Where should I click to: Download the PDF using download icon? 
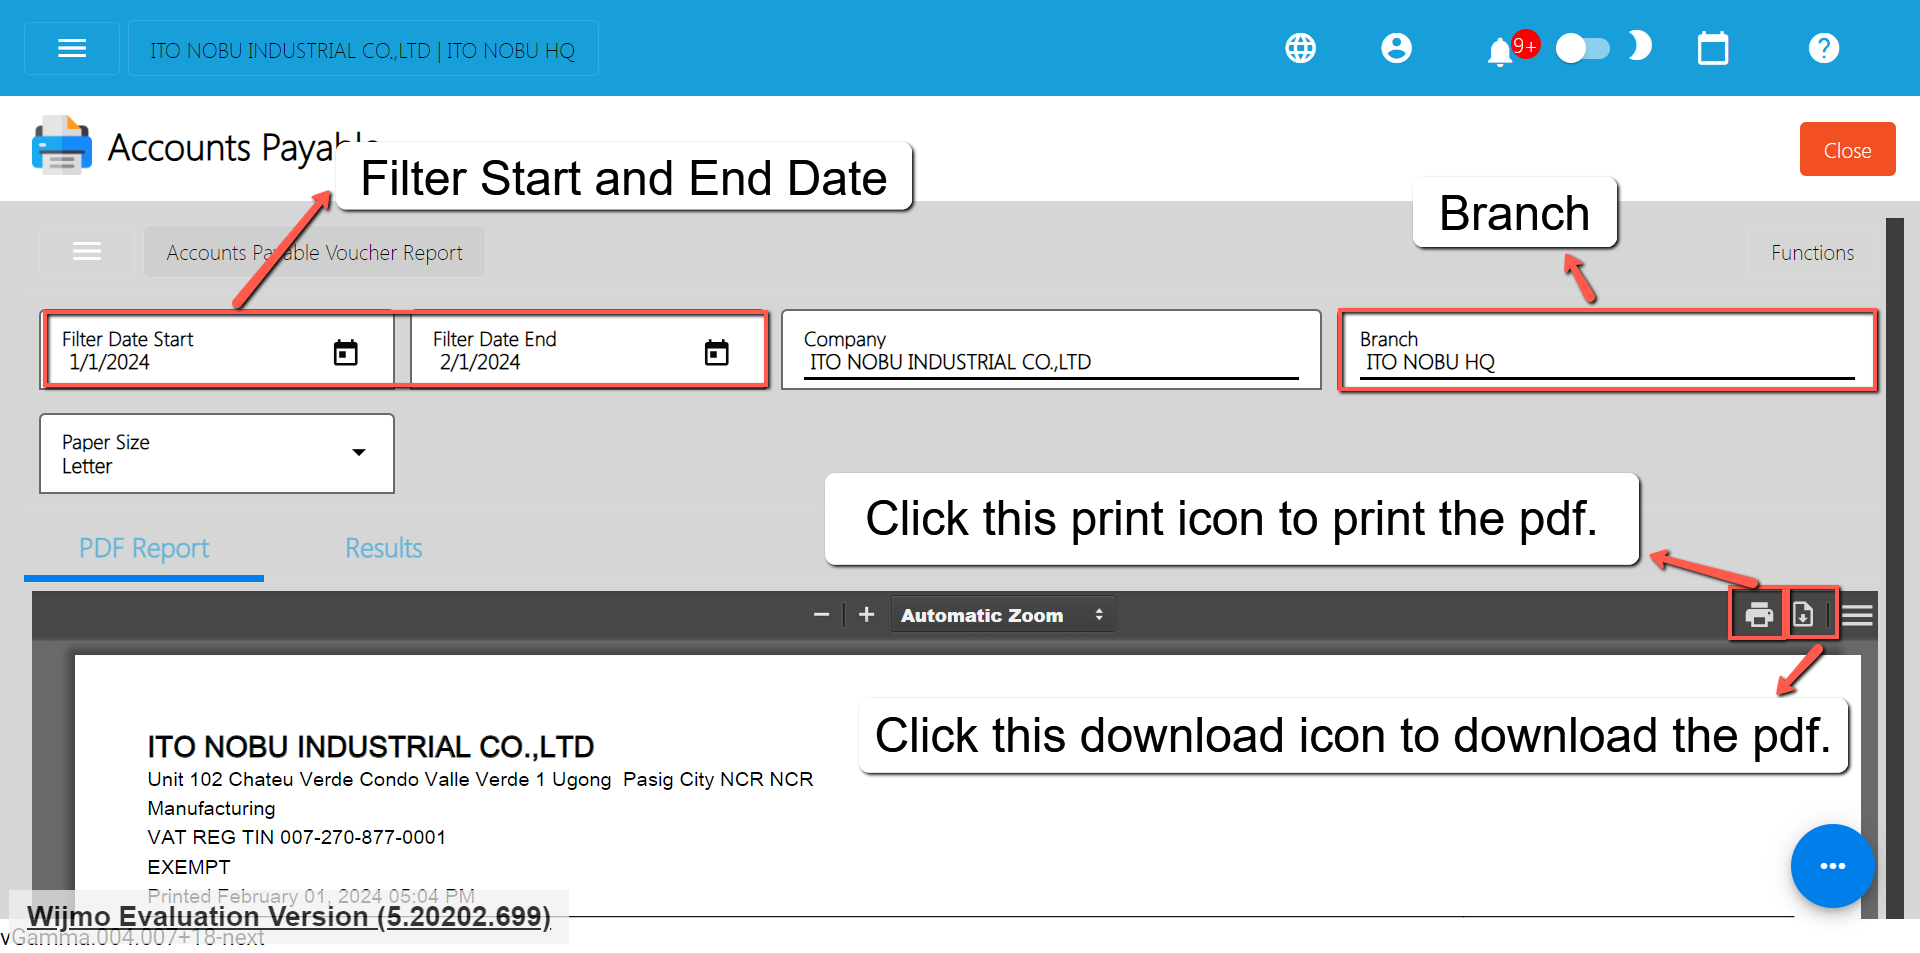click(x=1803, y=615)
